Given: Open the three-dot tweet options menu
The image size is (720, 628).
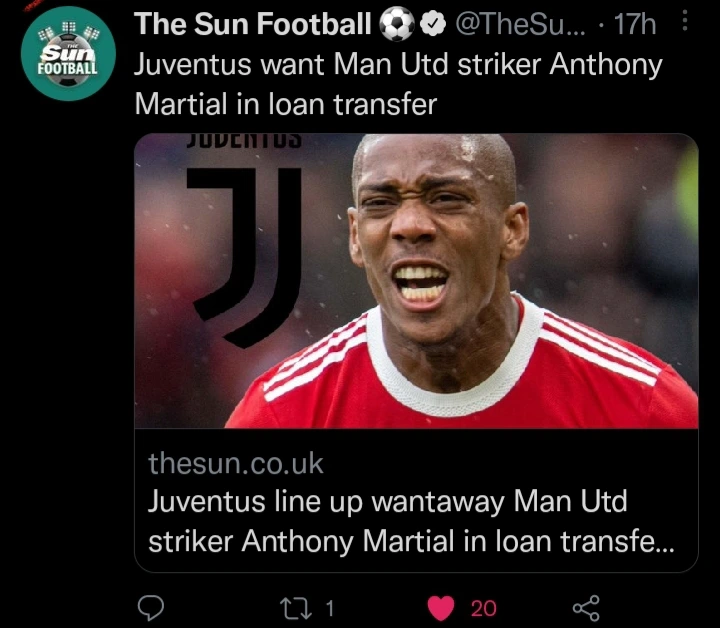Looking at the screenshot, I should click(x=685, y=21).
